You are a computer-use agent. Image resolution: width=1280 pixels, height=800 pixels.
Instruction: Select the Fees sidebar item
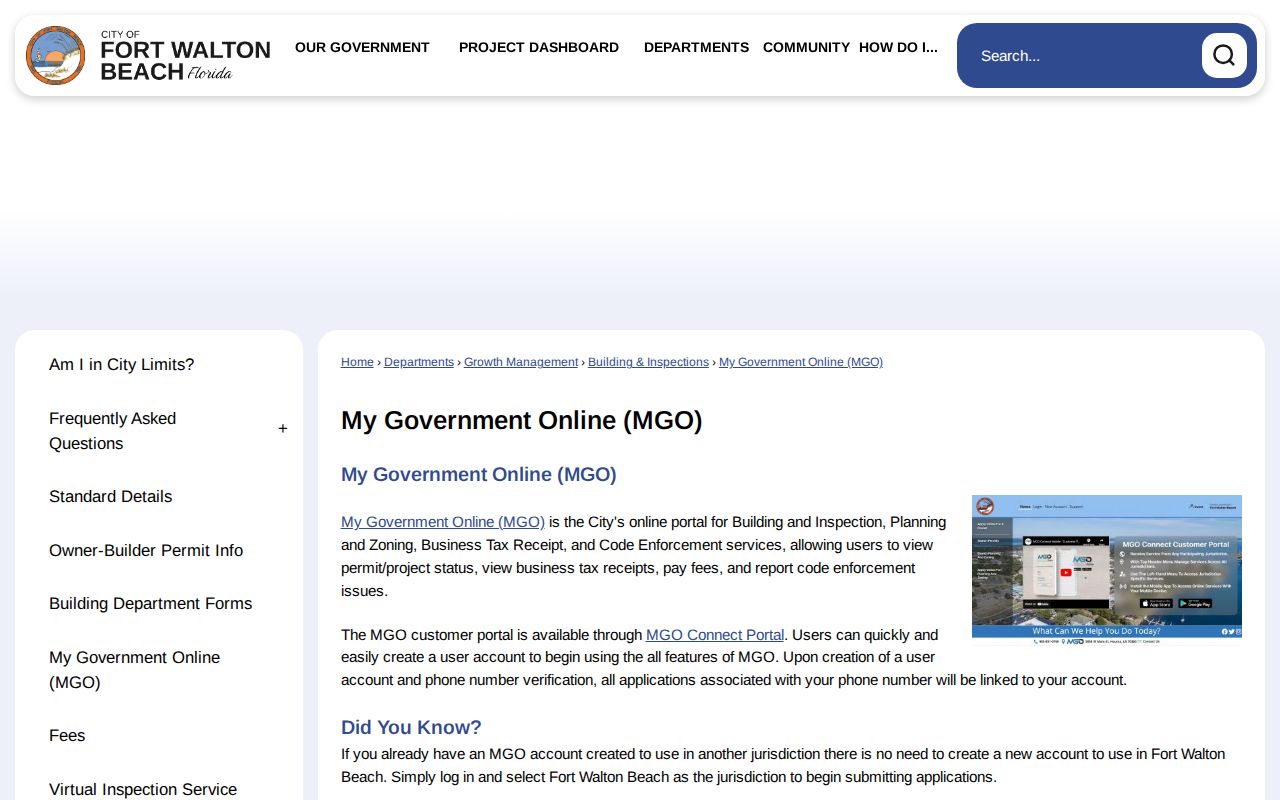point(67,736)
